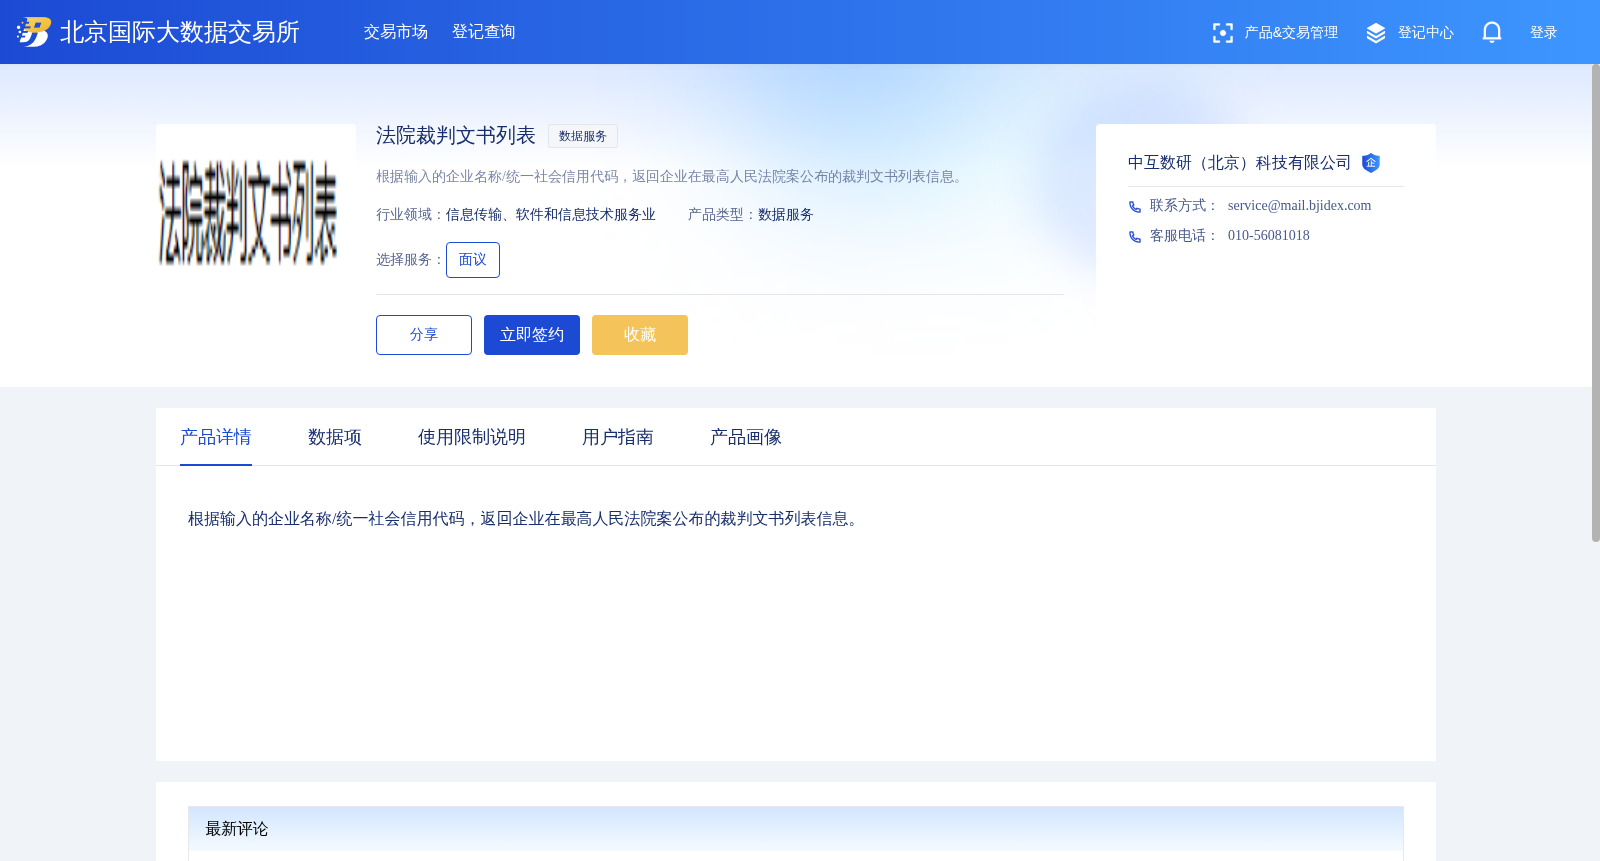The height and width of the screenshot is (861, 1600).
Task: Switch to the 产品详情 tab
Action: 216,437
